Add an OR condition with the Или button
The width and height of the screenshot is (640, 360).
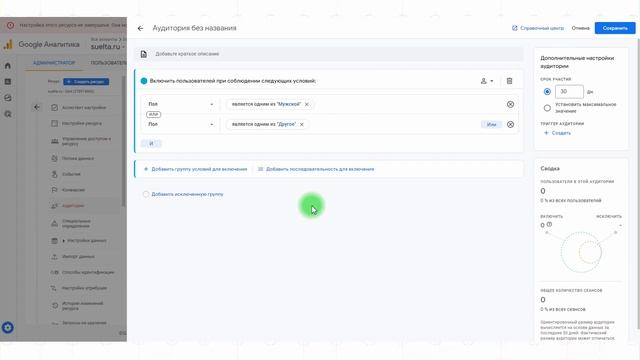pyautogui.click(x=491, y=124)
